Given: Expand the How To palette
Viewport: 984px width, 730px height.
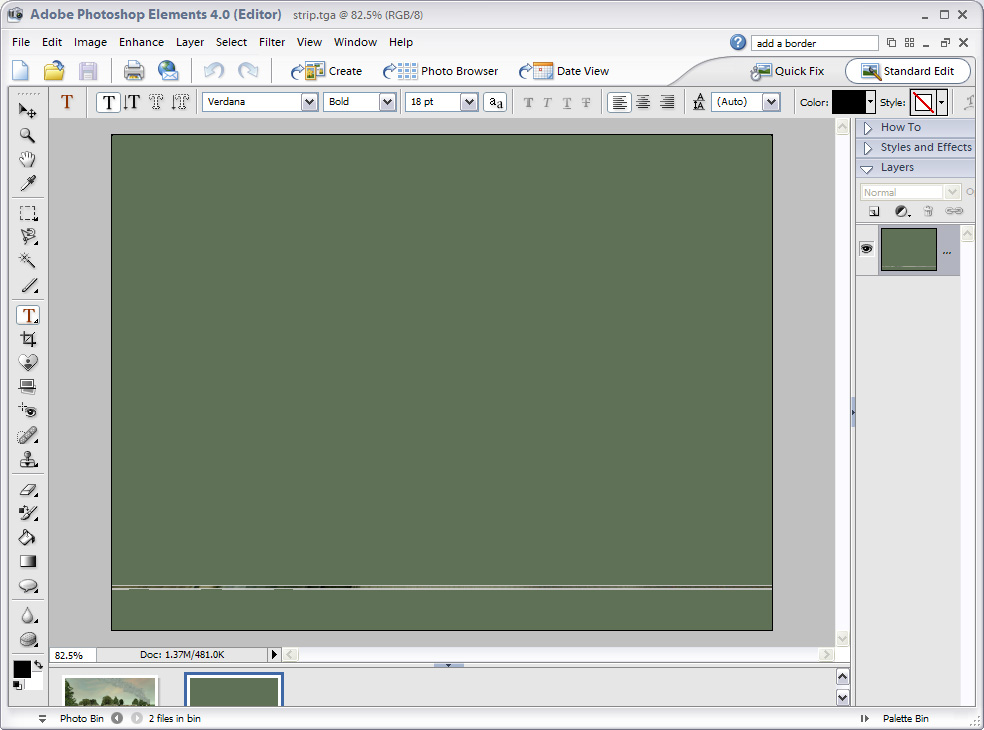Looking at the screenshot, I should click(x=868, y=127).
